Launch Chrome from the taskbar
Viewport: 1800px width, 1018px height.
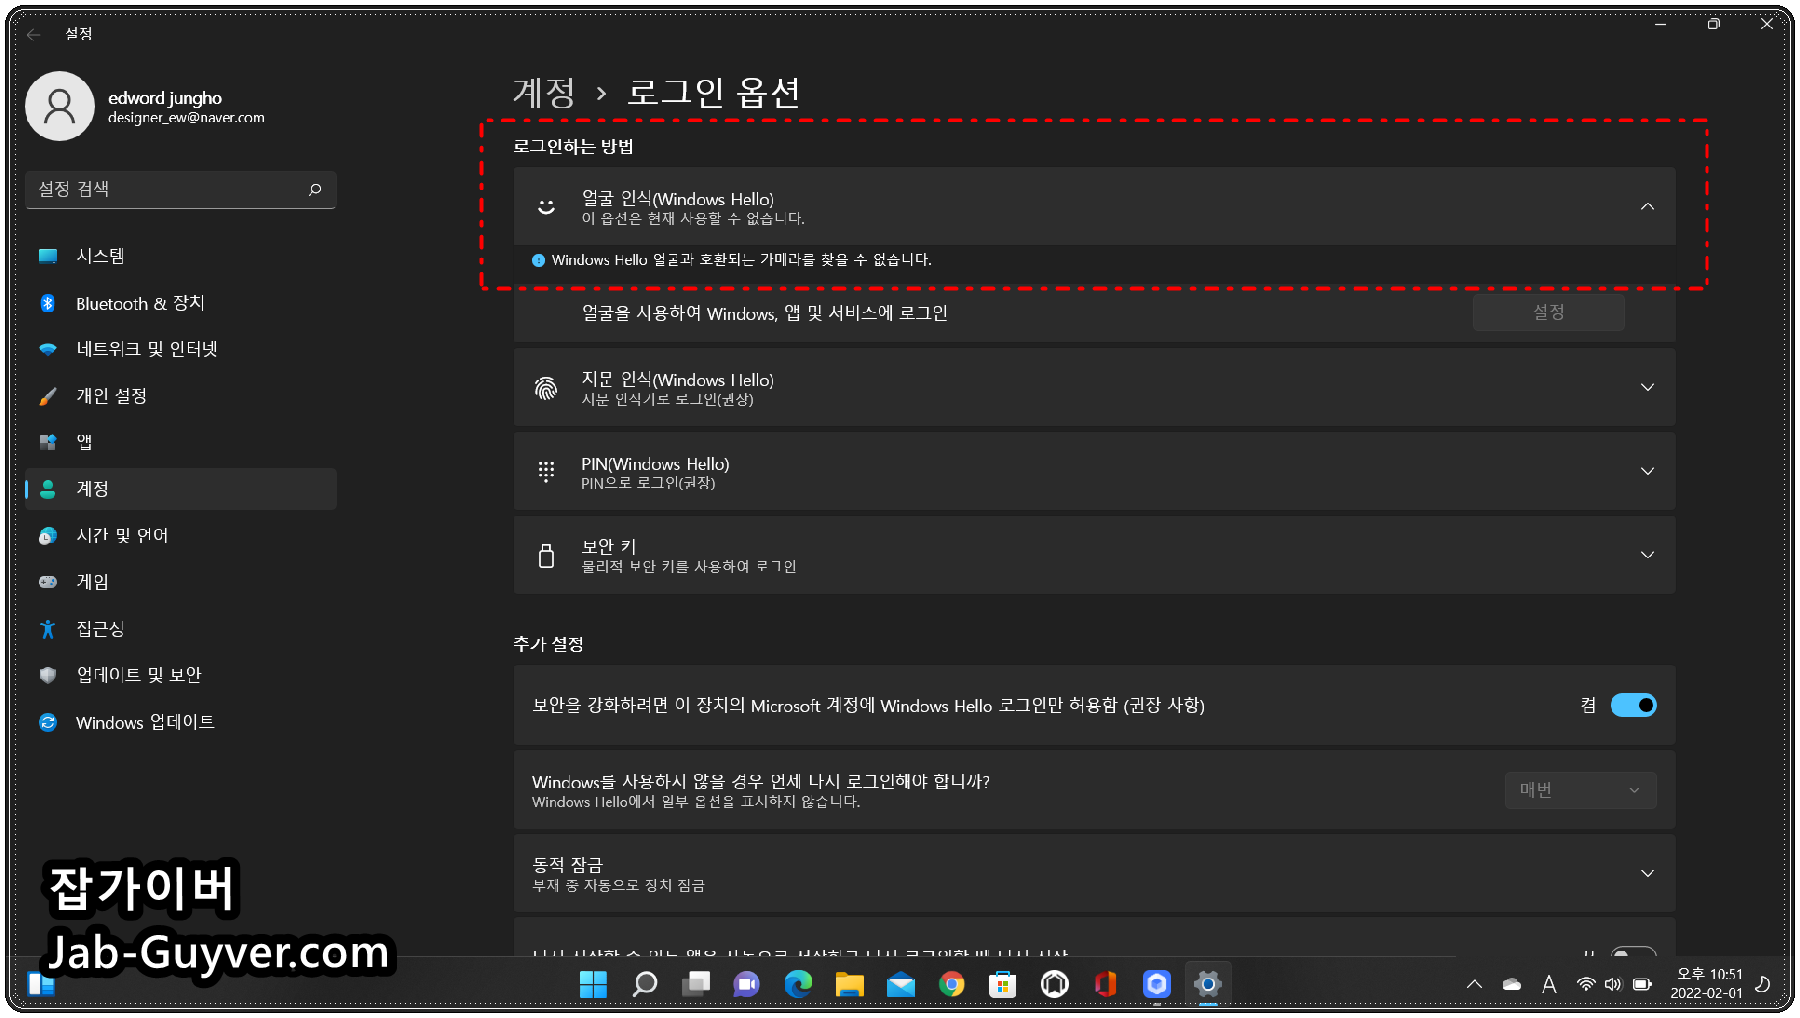click(x=951, y=984)
